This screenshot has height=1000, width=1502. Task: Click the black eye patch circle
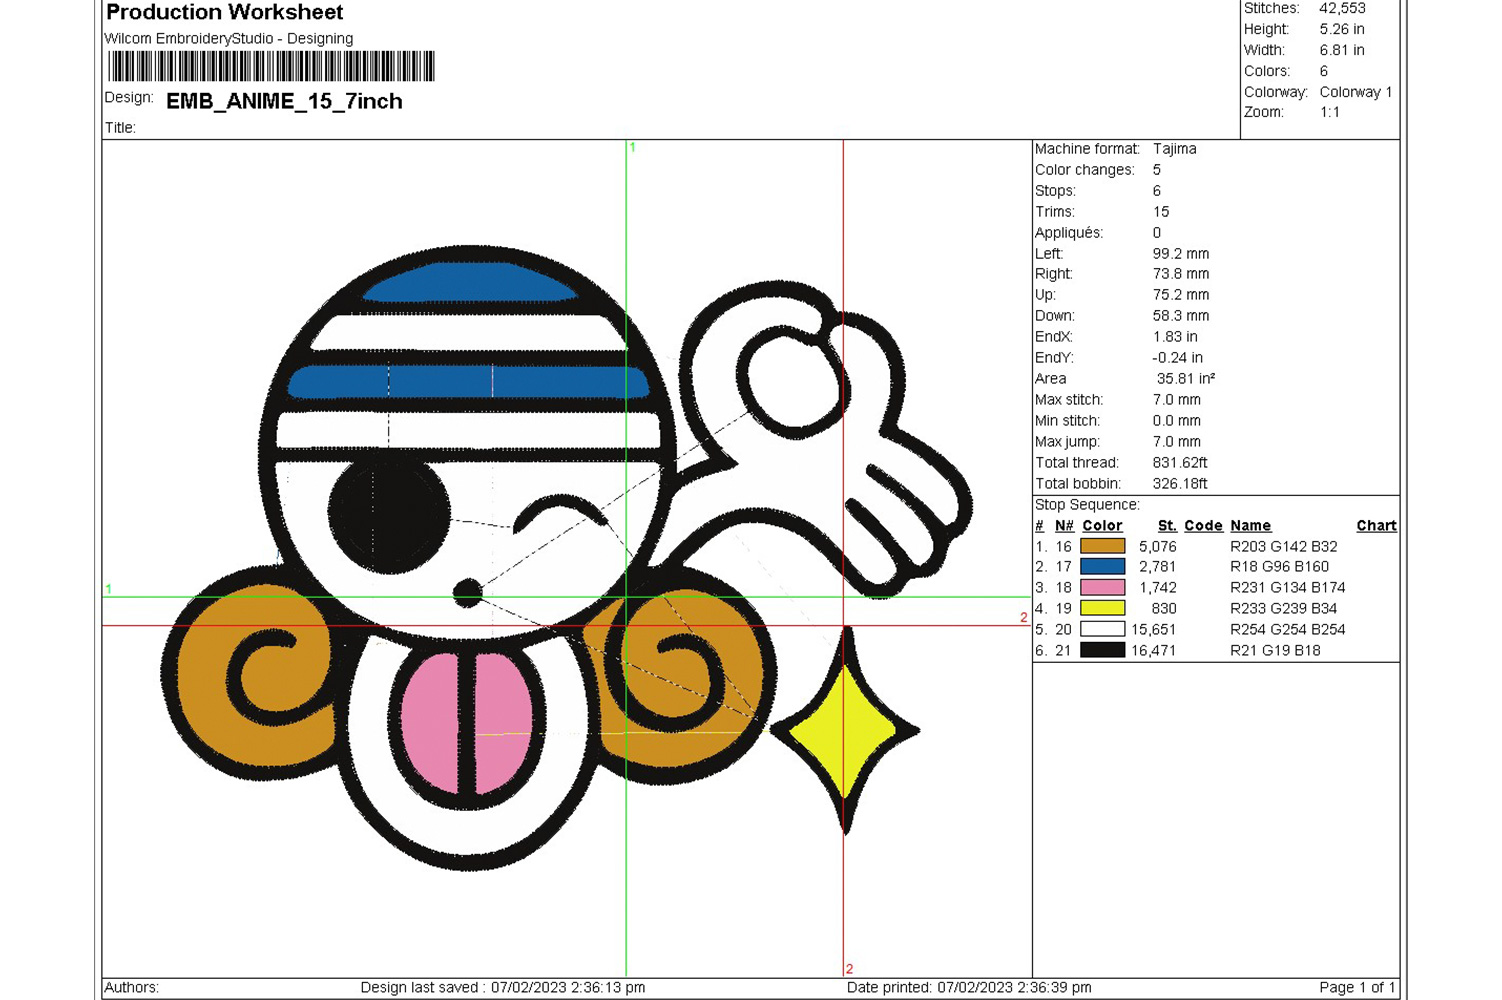click(389, 510)
